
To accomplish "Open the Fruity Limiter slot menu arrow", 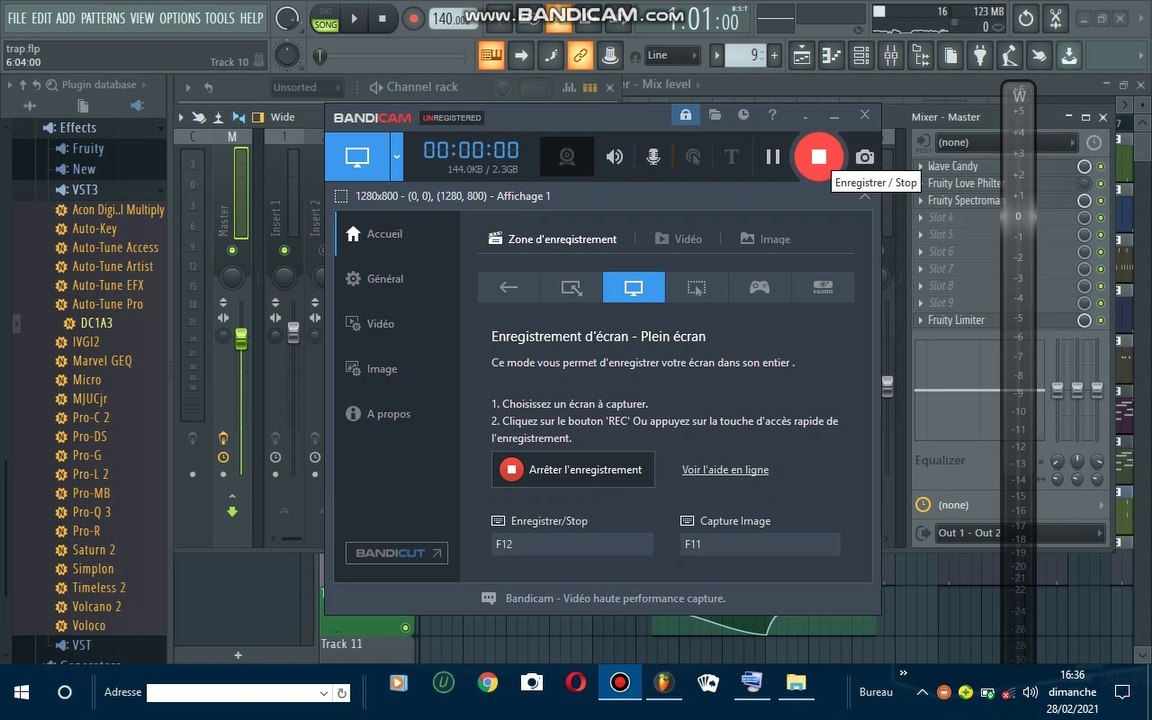I will (921, 320).
